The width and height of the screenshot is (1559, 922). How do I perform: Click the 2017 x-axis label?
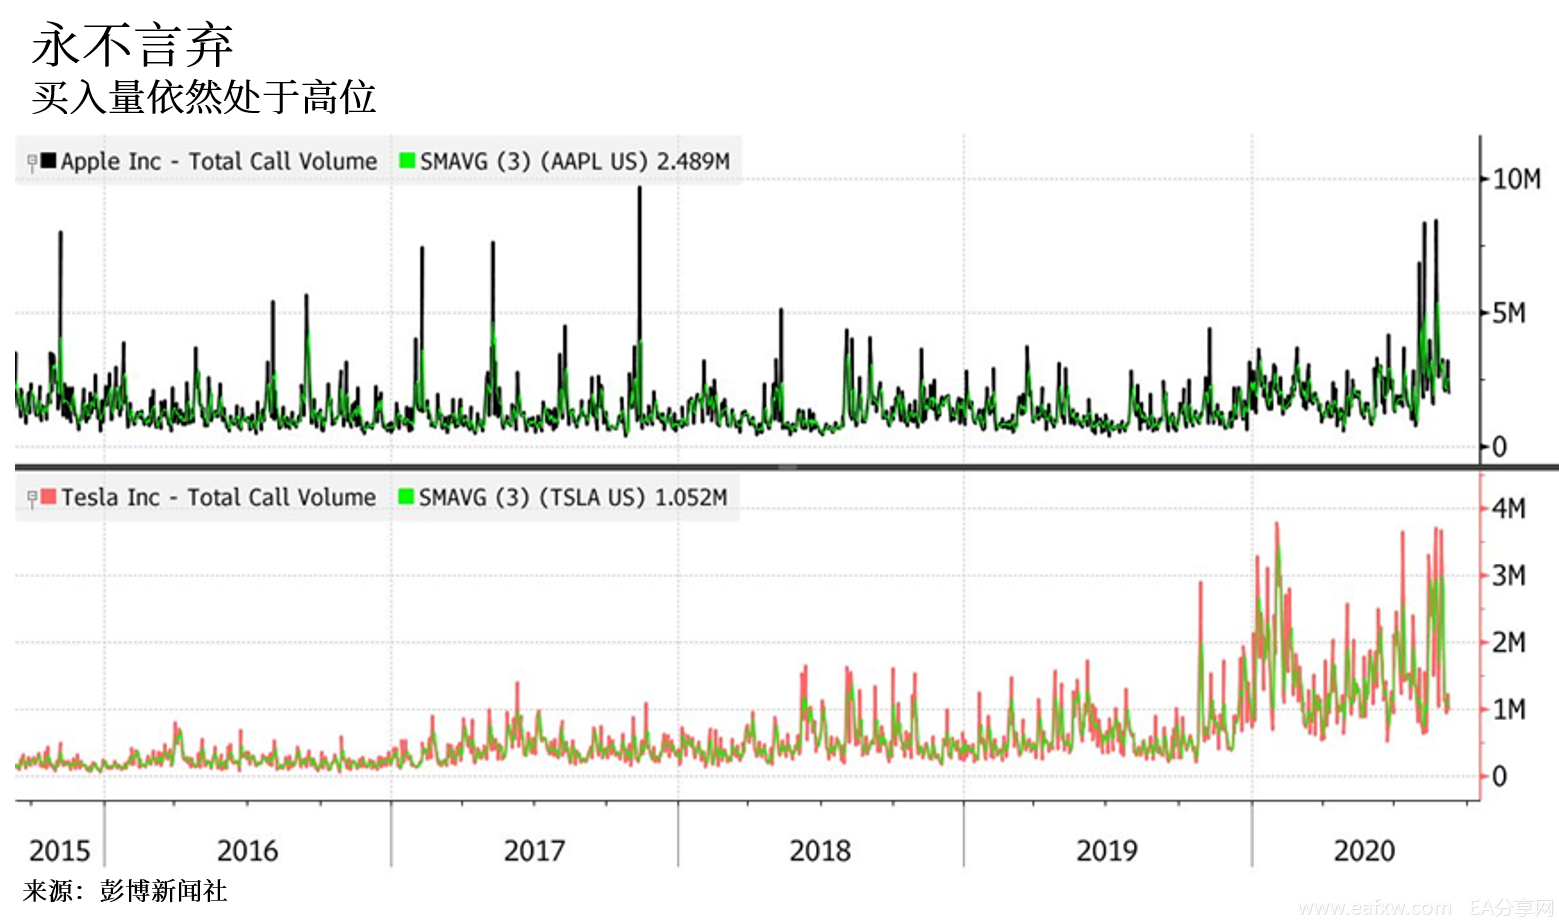pos(534,851)
